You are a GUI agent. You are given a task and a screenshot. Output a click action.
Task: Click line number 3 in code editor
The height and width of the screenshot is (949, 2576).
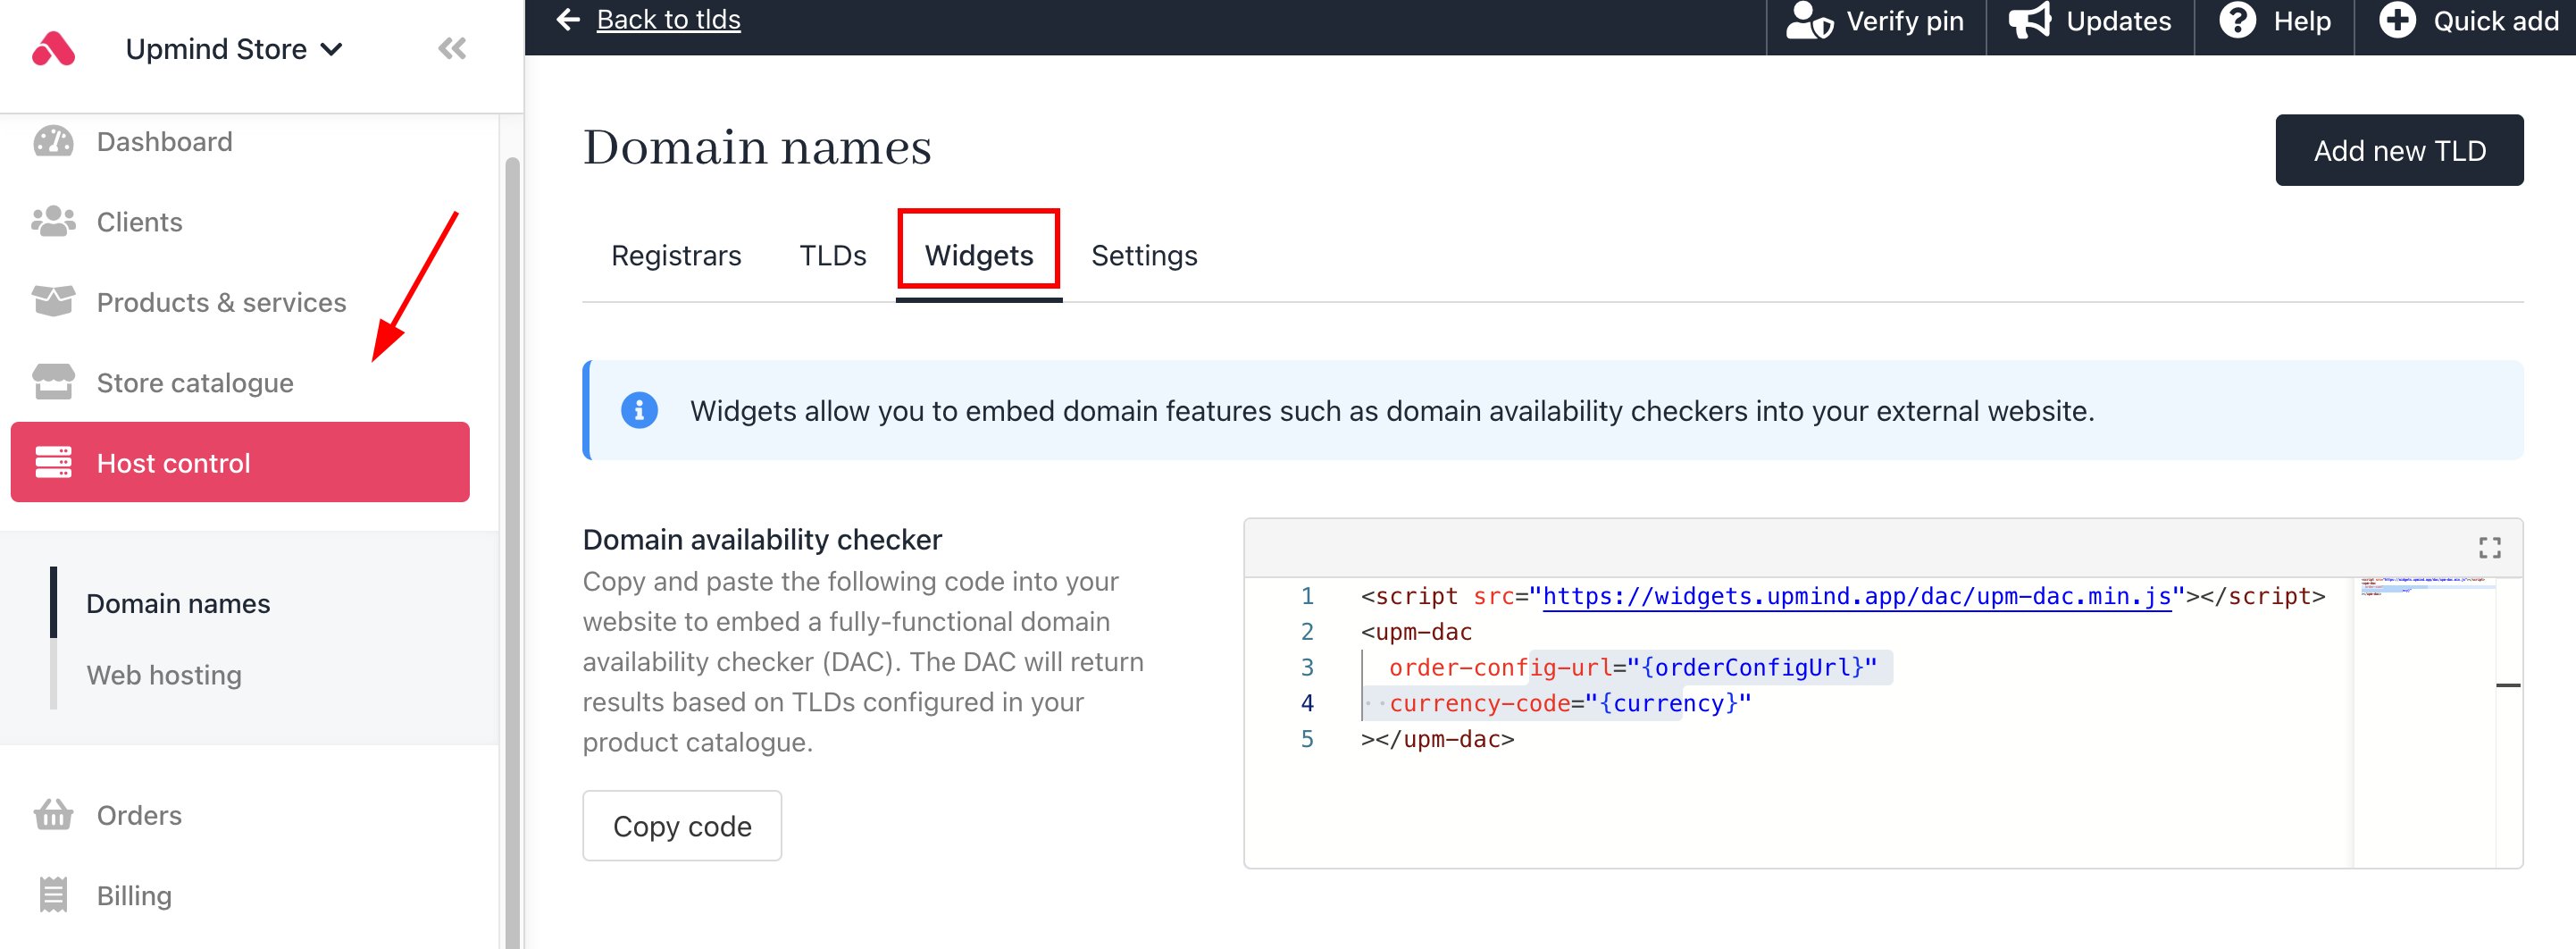(1306, 668)
